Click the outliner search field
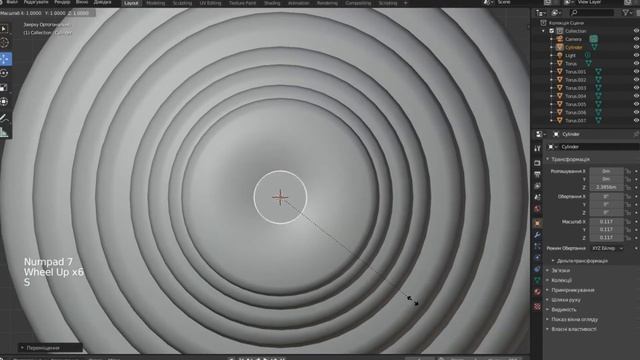Image resolution: width=640 pixels, height=360 pixels. [592, 13]
